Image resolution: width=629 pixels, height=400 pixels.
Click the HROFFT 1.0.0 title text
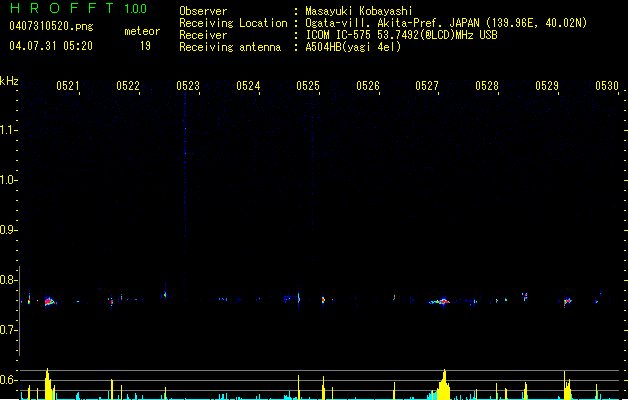click(79, 8)
